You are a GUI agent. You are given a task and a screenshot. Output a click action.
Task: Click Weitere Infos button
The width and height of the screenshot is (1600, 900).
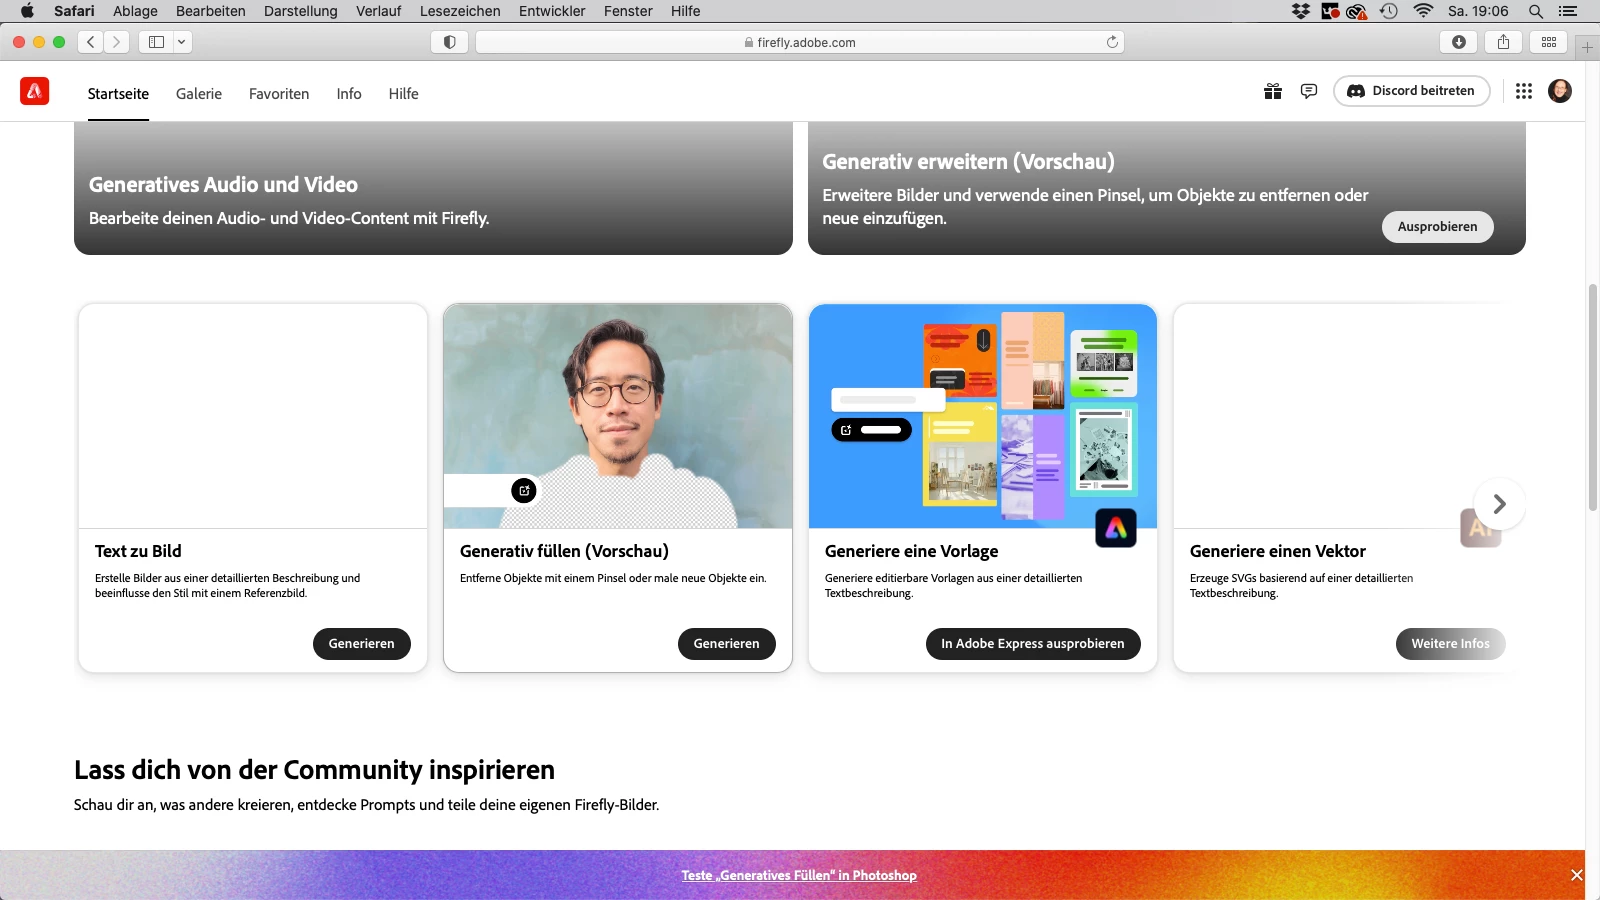(1450, 644)
